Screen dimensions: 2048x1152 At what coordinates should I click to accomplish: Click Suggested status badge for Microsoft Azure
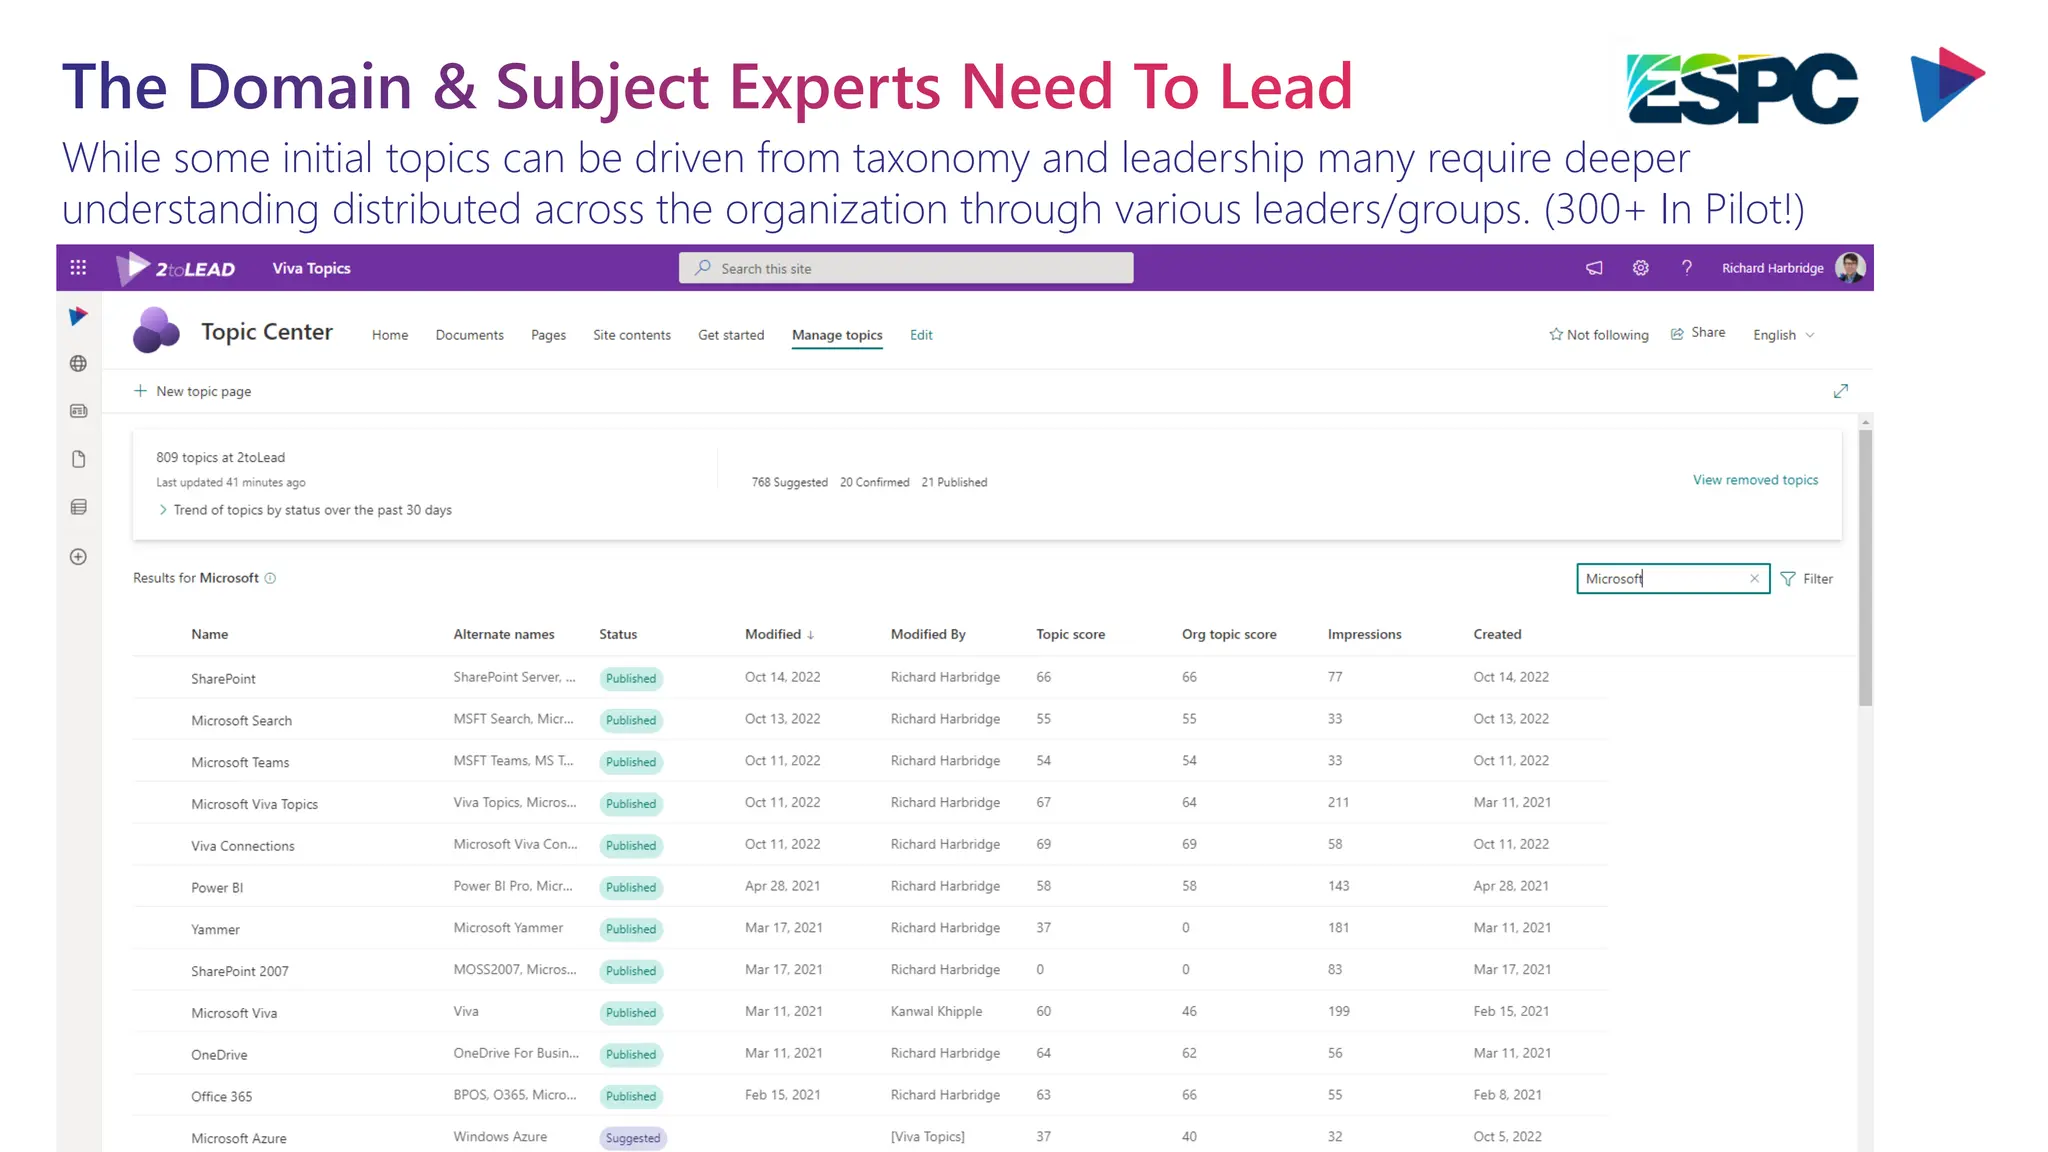point(633,1138)
